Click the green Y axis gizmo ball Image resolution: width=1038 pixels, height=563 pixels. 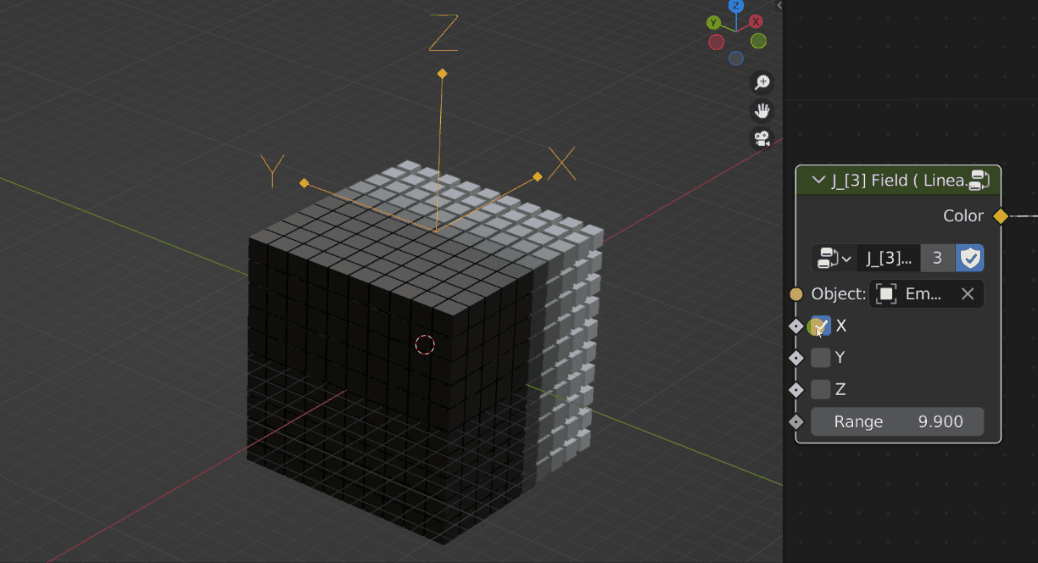(714, 23)
